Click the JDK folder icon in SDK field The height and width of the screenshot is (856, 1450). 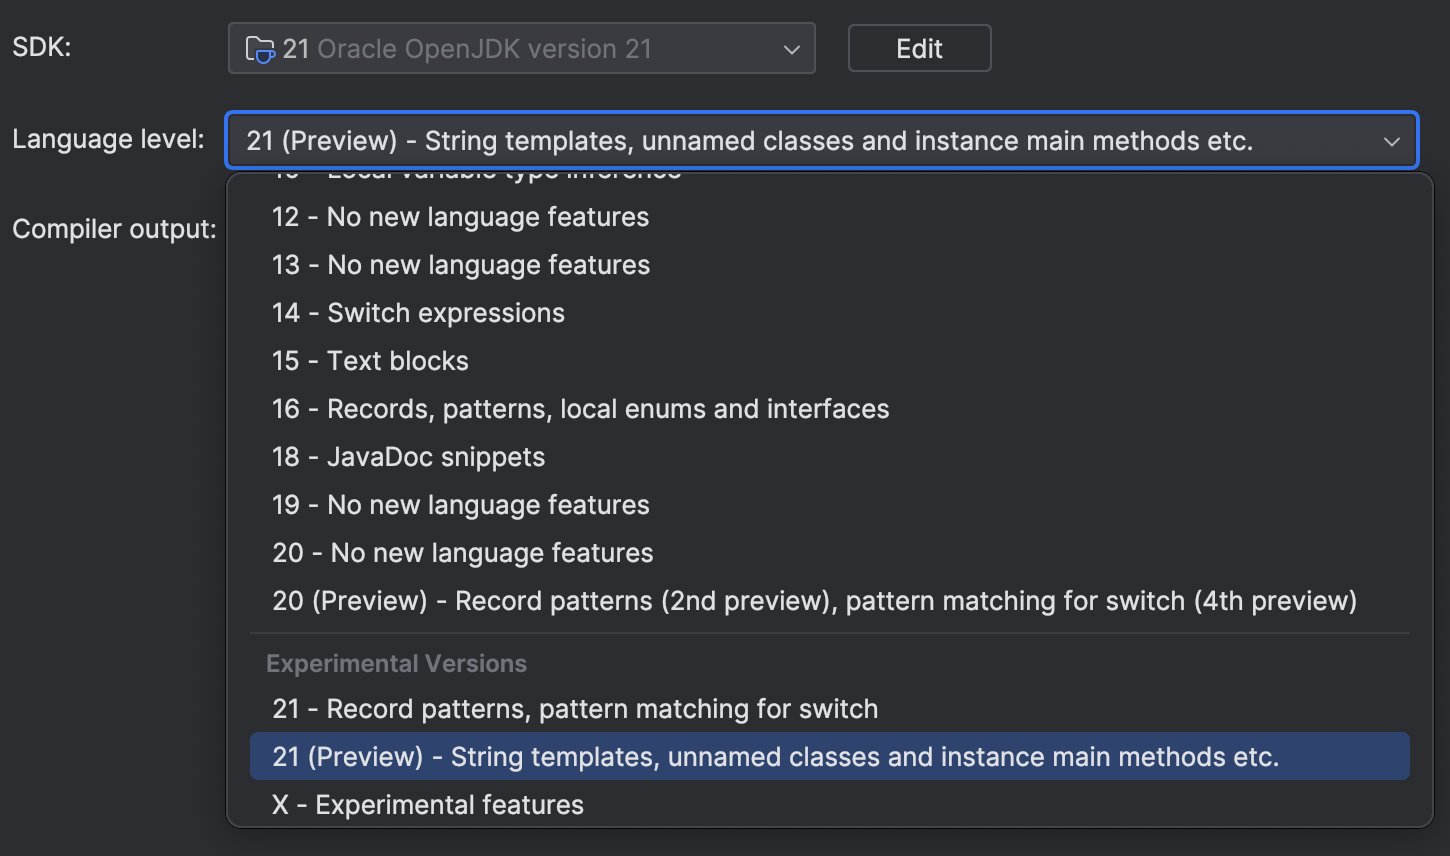260,49
